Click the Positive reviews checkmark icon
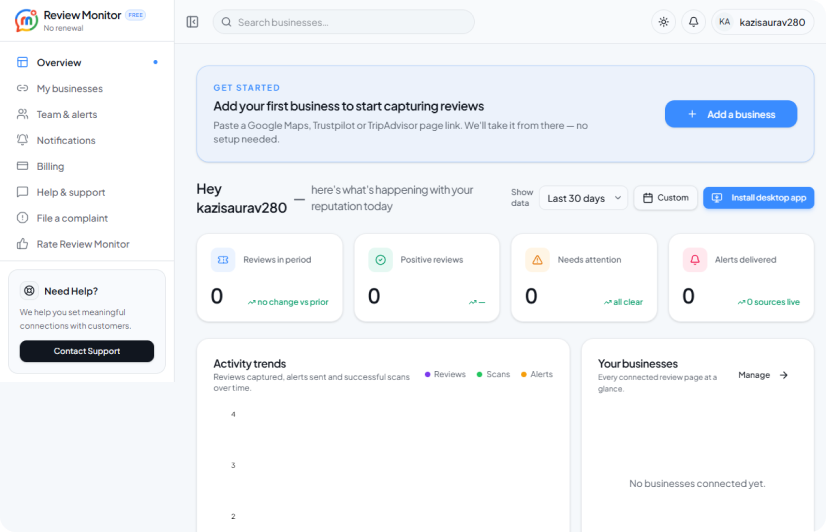 point(380,260)
